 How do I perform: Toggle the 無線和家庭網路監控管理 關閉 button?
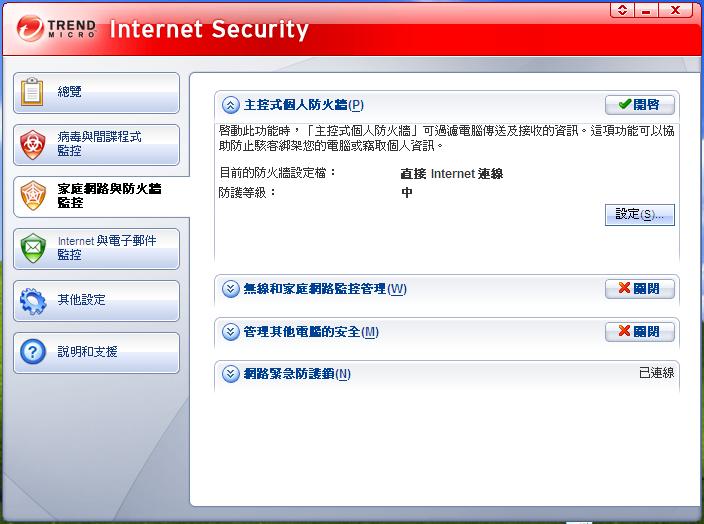click(640, 289)
